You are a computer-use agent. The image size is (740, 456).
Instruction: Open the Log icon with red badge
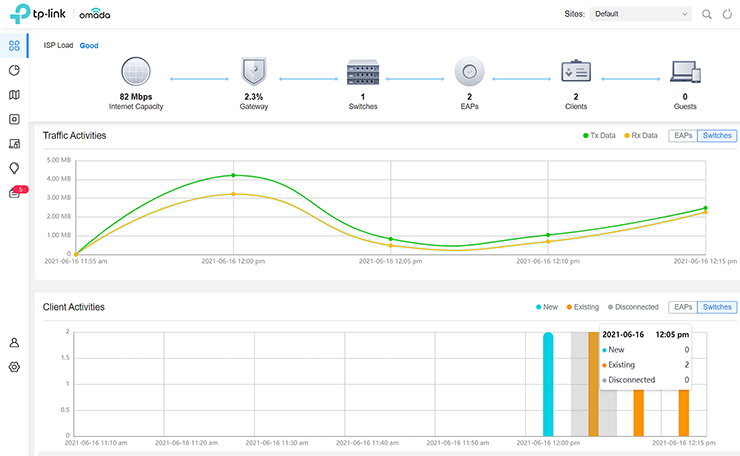click(14, 193)
